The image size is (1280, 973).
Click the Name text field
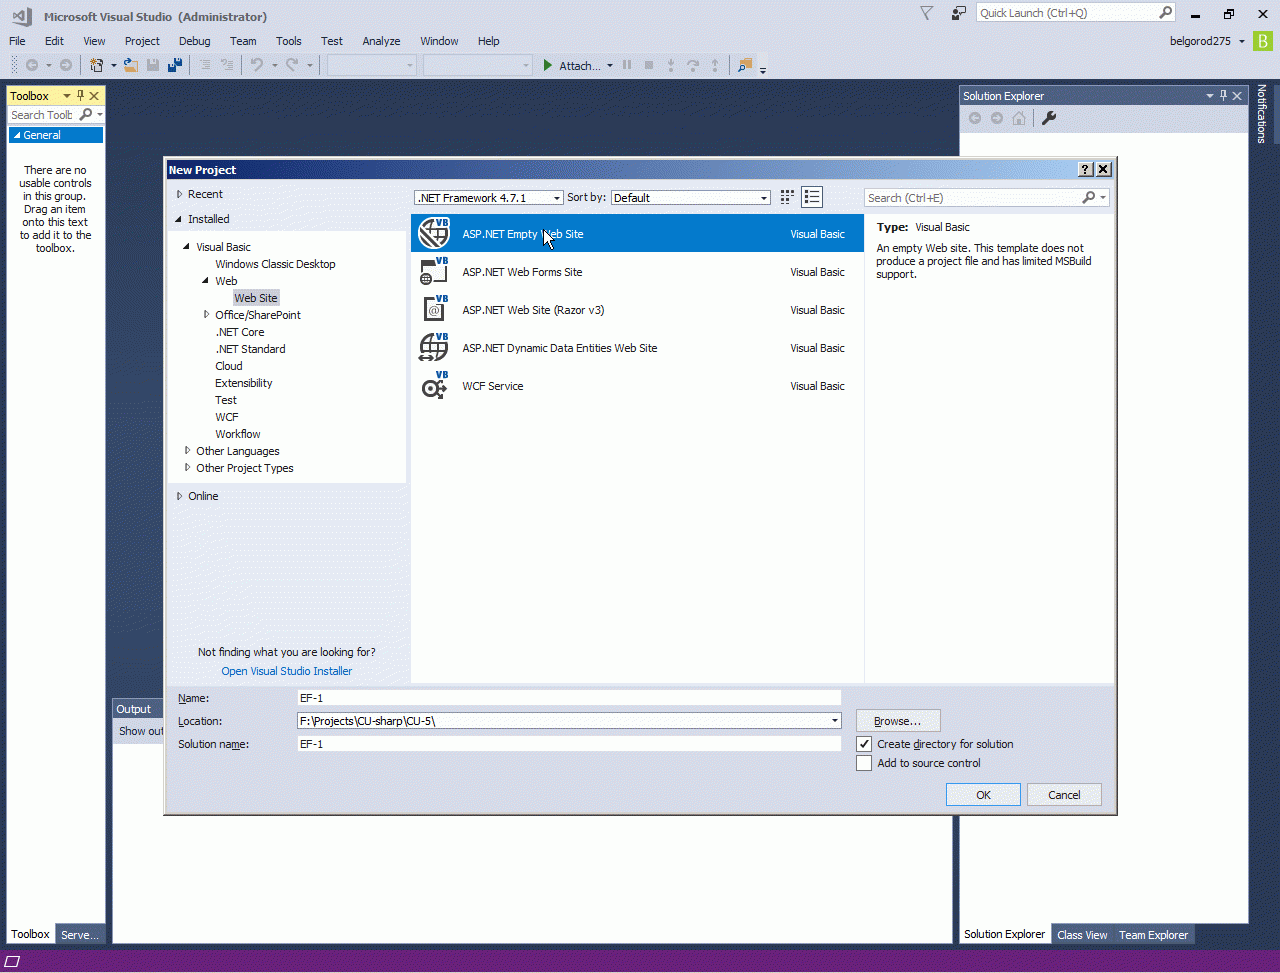coord(569,698)
